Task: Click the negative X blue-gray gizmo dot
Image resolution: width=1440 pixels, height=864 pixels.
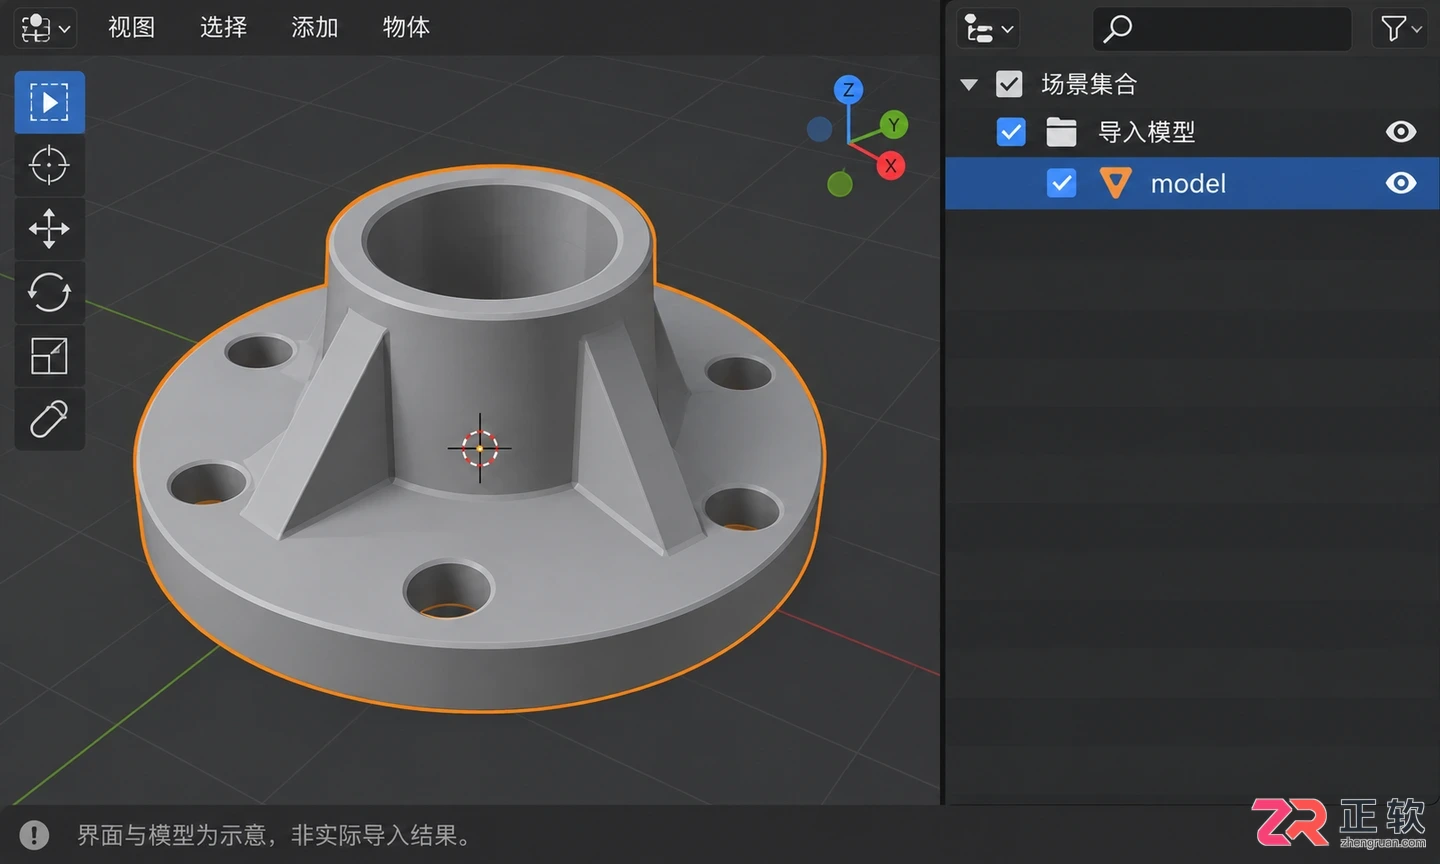Action: (x=819, y=129)
